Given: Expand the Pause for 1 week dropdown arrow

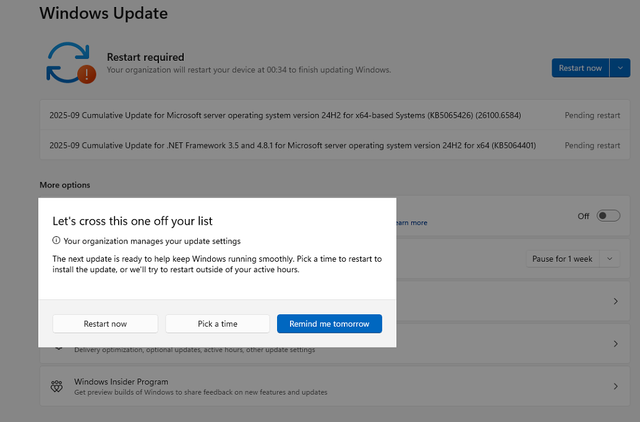Looking at the screenshot, I should [610, 259].
